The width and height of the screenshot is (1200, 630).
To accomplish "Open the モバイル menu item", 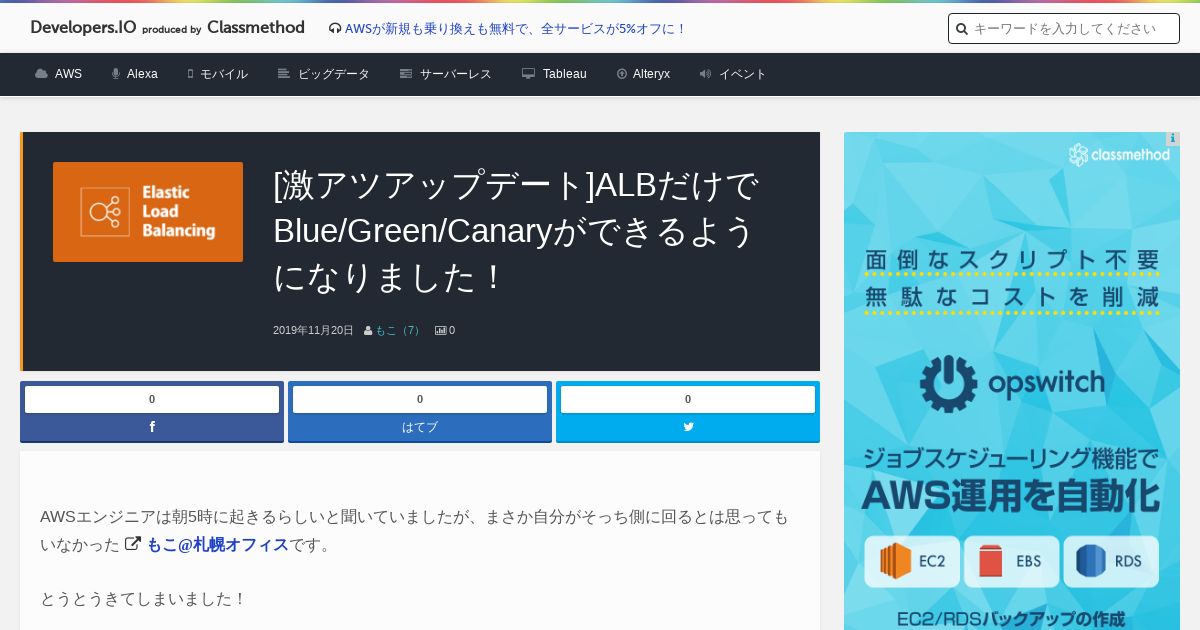I will pos(224,74).
